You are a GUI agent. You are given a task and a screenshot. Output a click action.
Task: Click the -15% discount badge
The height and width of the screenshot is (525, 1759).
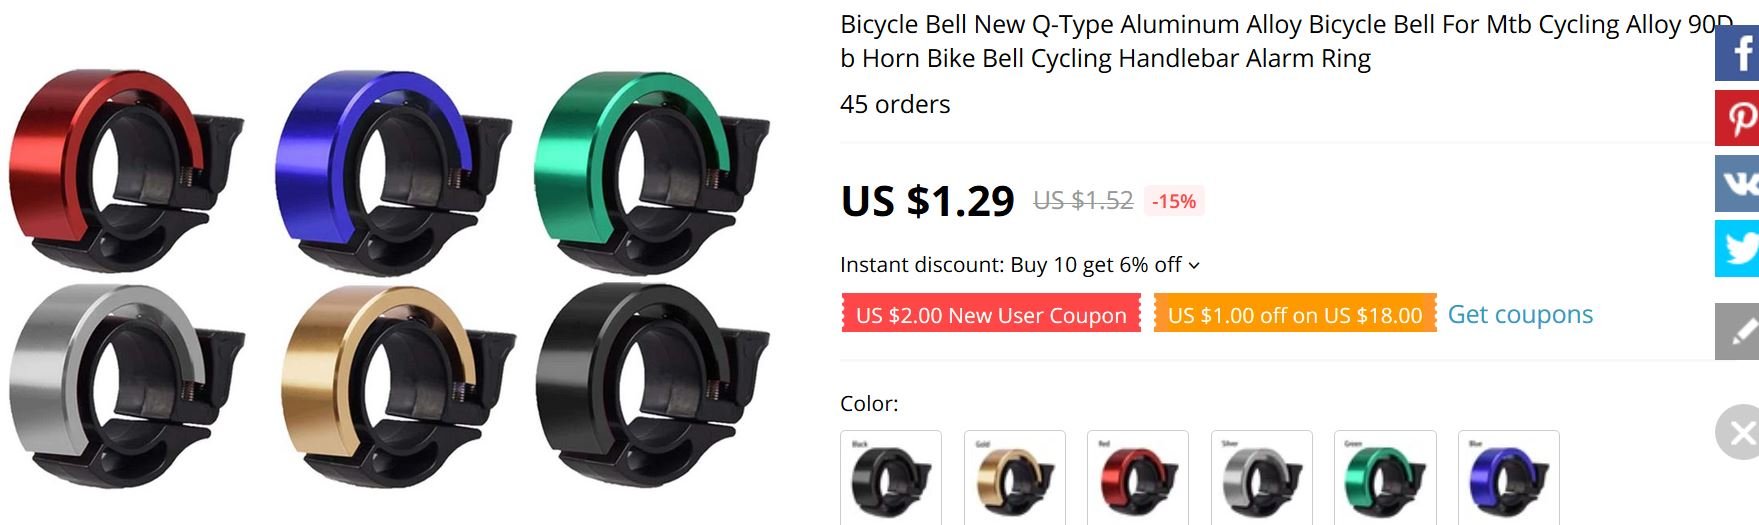(1174, 201)
